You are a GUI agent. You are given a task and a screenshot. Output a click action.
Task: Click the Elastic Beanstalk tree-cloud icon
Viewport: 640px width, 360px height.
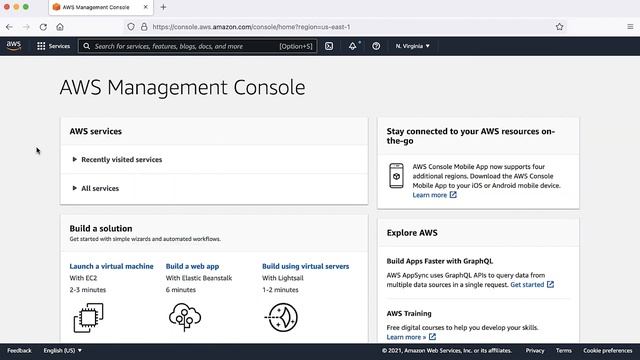(x=185, y=317)
